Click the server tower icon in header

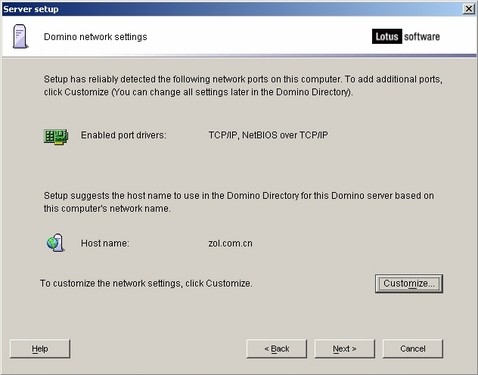pos(20,36)
